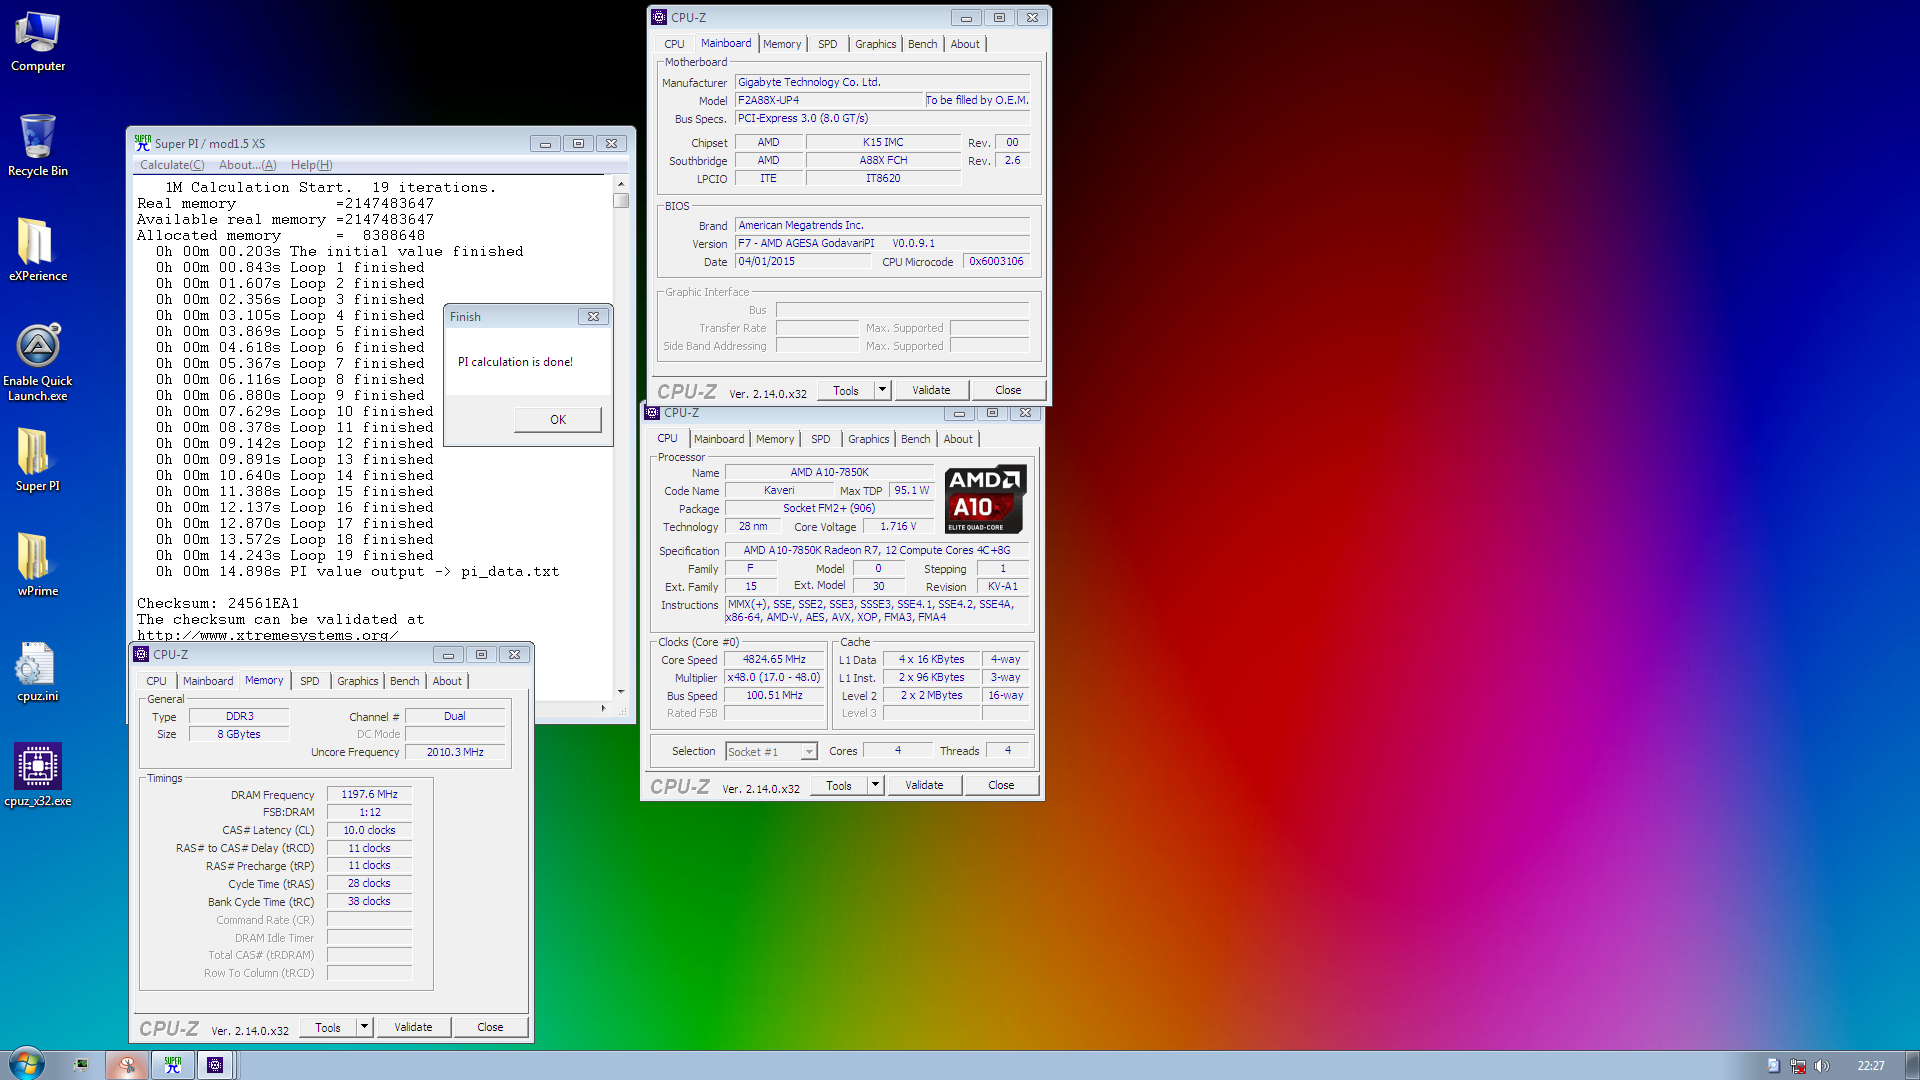Image resolution: width=1920 pixels, height=1080 pixels.
Task: Click OK in the Finish dialog
Action: [x=558, y=420]
